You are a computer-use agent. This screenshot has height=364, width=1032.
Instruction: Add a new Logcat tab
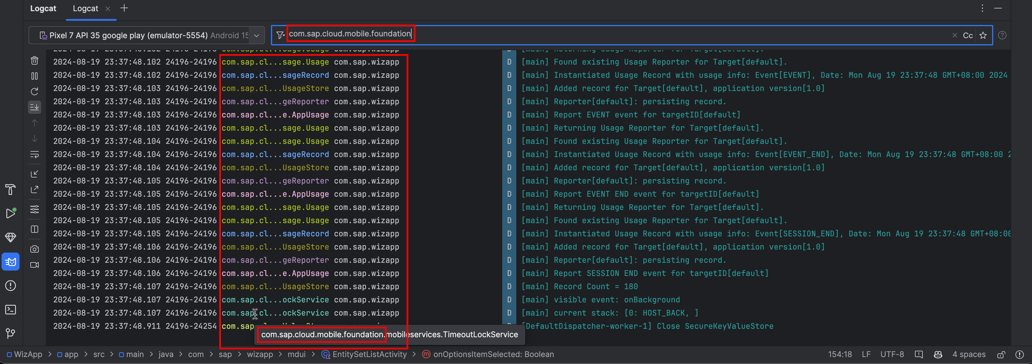click(x=124, y=9)
